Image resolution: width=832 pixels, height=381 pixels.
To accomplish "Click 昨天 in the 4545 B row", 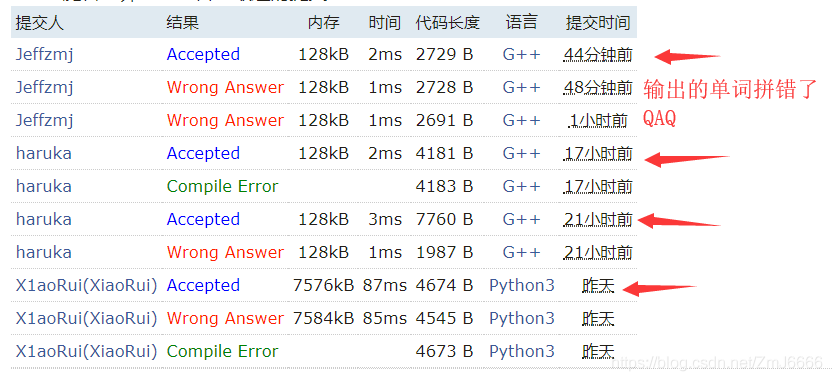I will [x=598, y=318].
